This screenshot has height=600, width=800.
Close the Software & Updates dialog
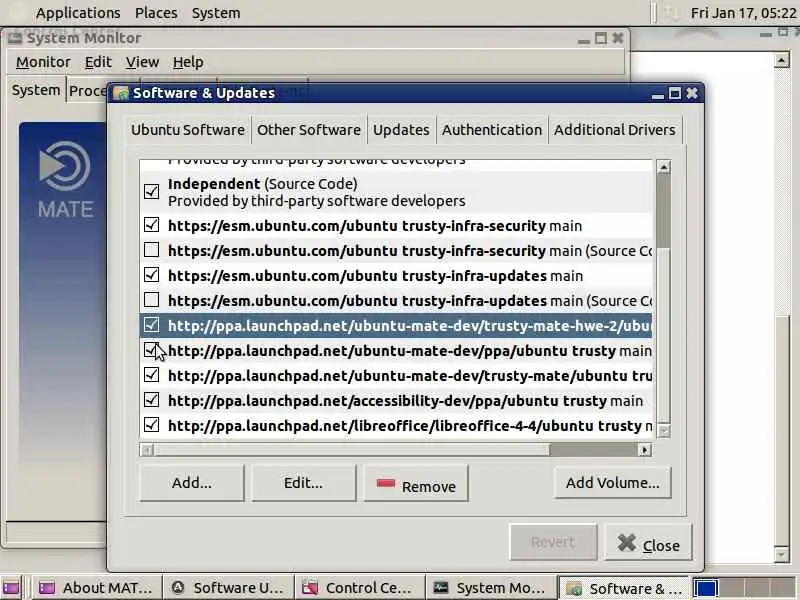(648, 542)
